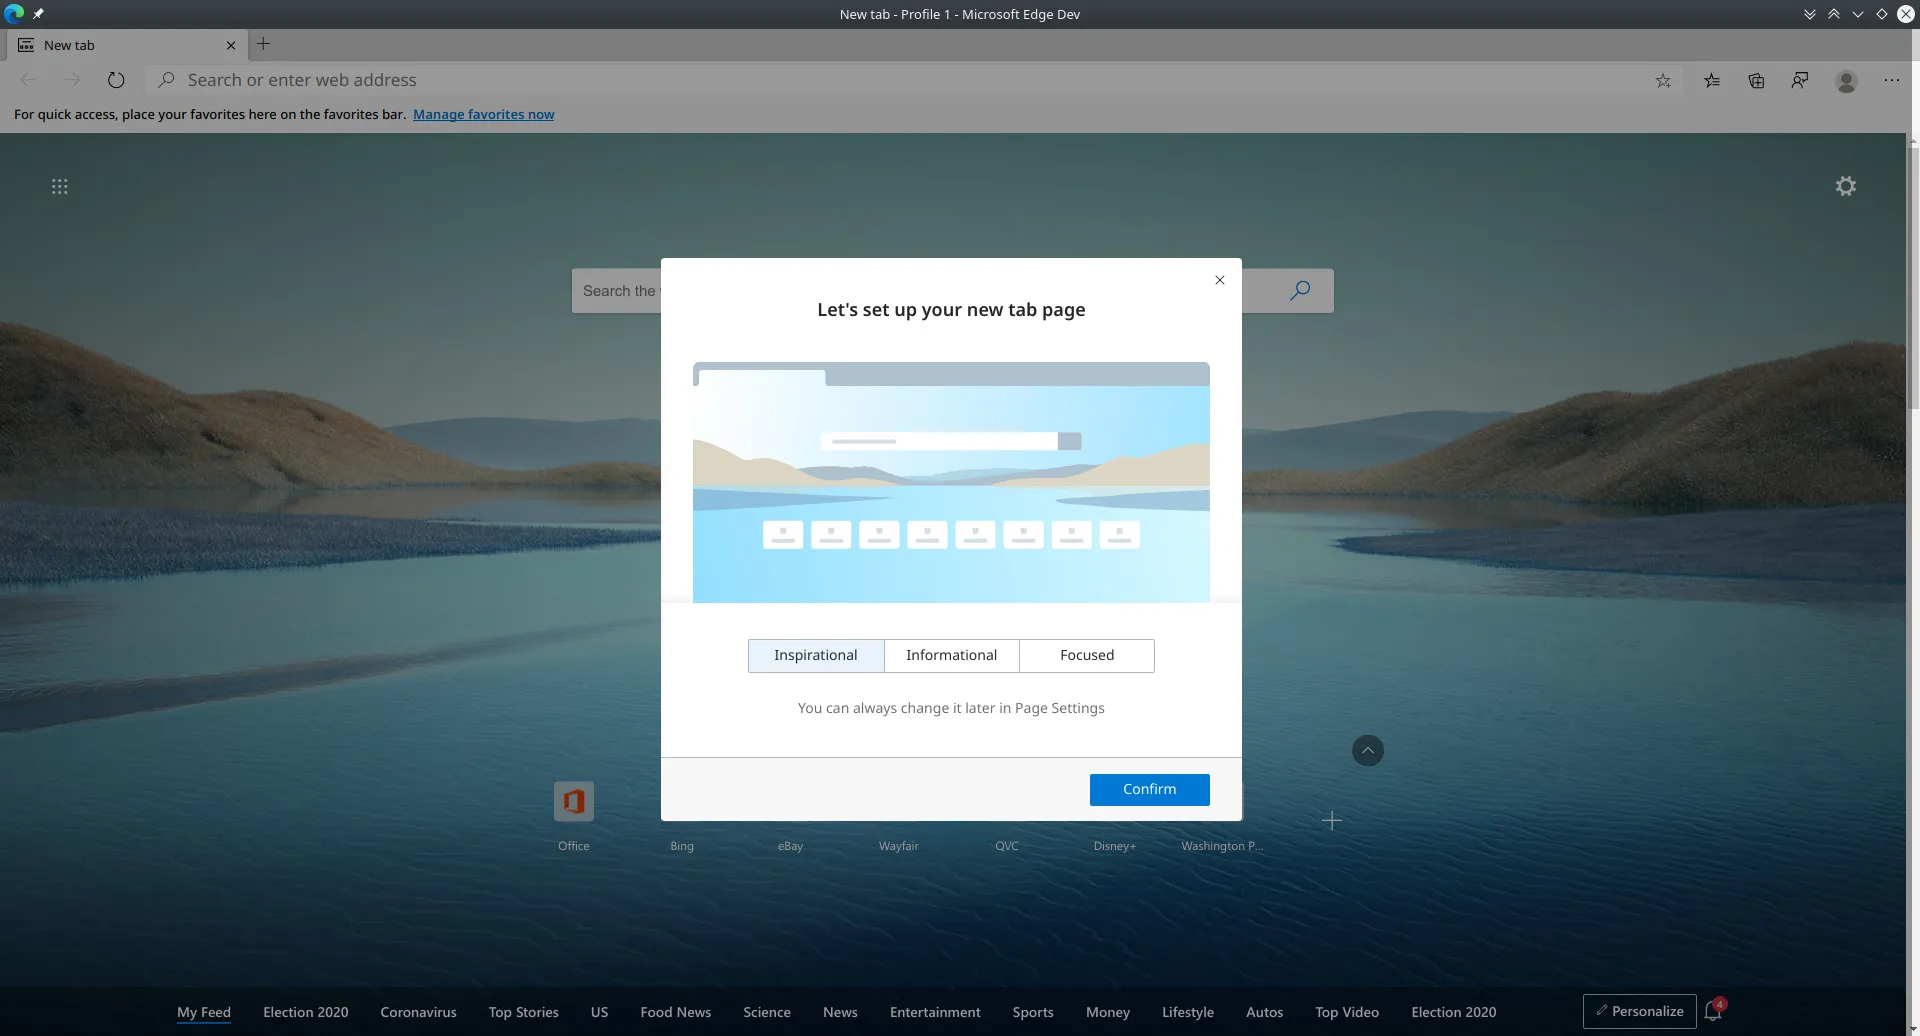Open the My Feed tab

[203, 1012]
